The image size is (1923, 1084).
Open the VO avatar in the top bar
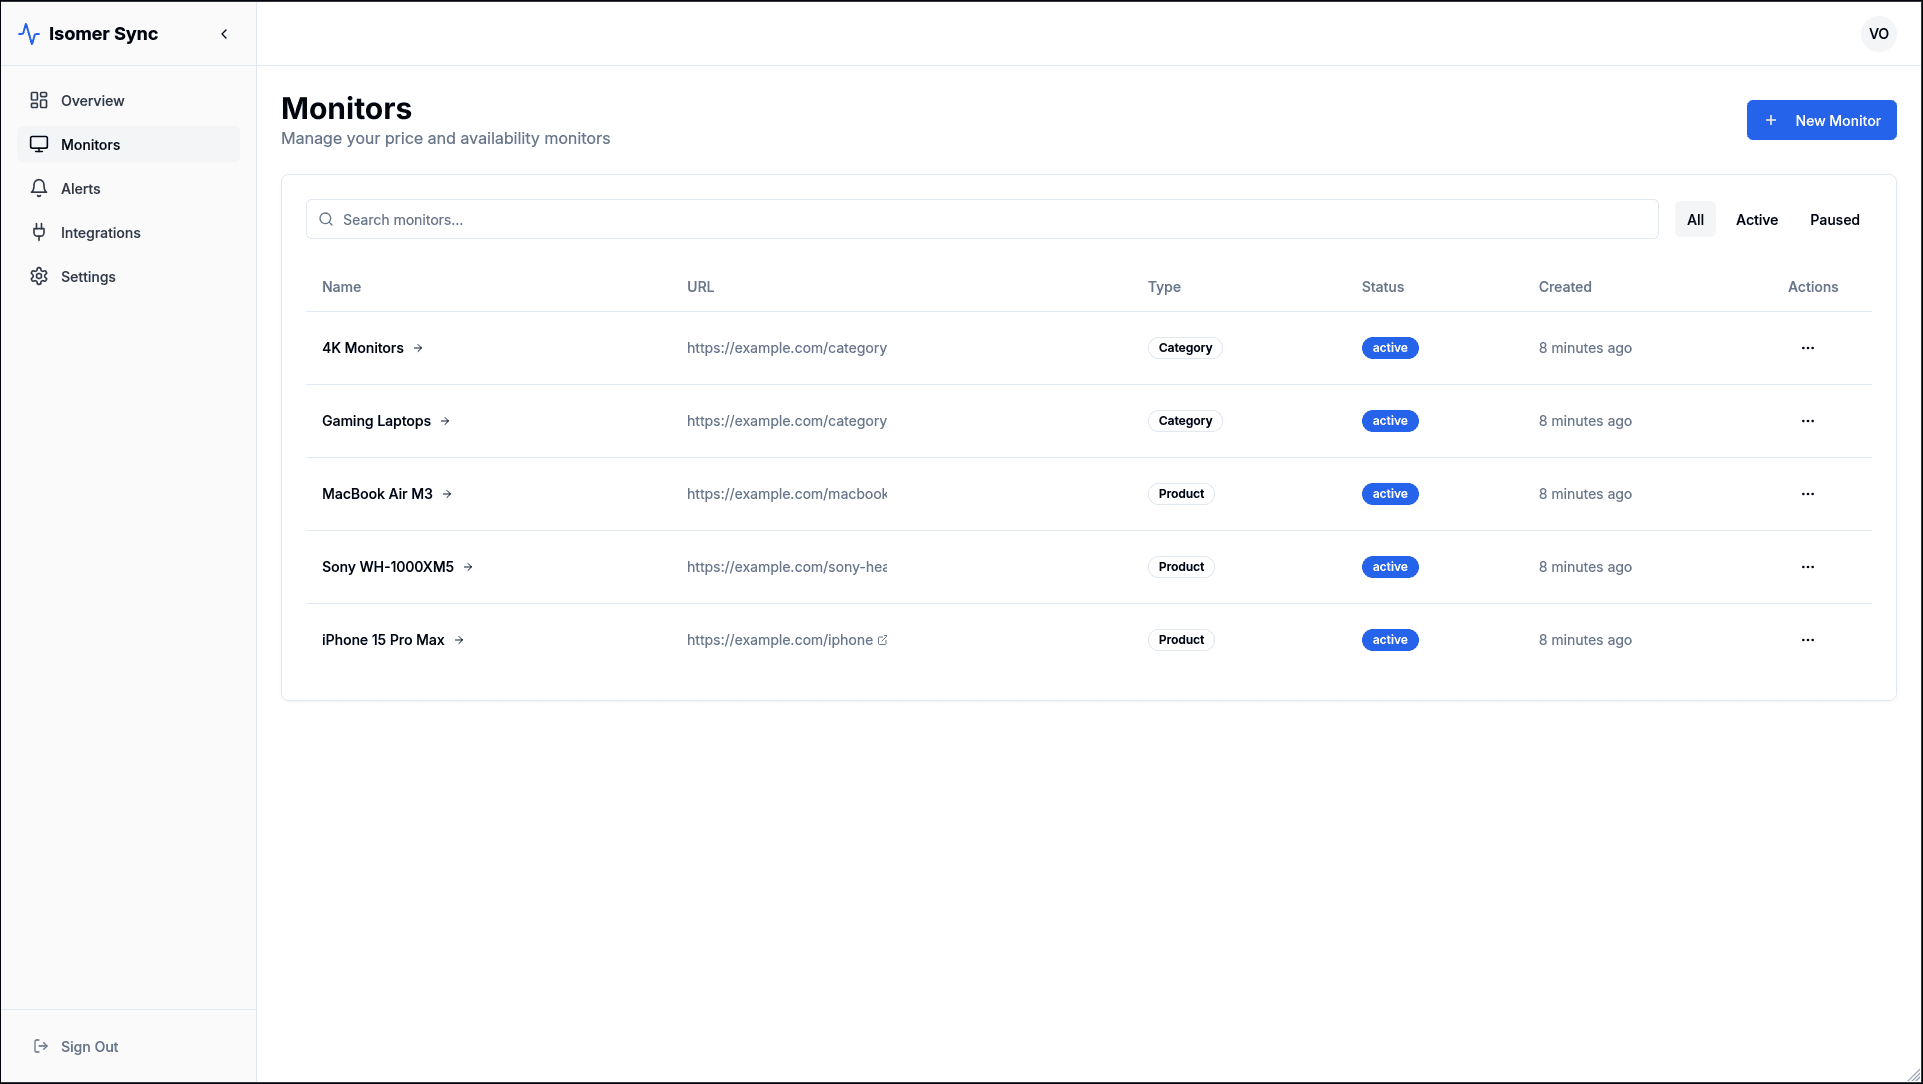click(x=1879, y=33)
